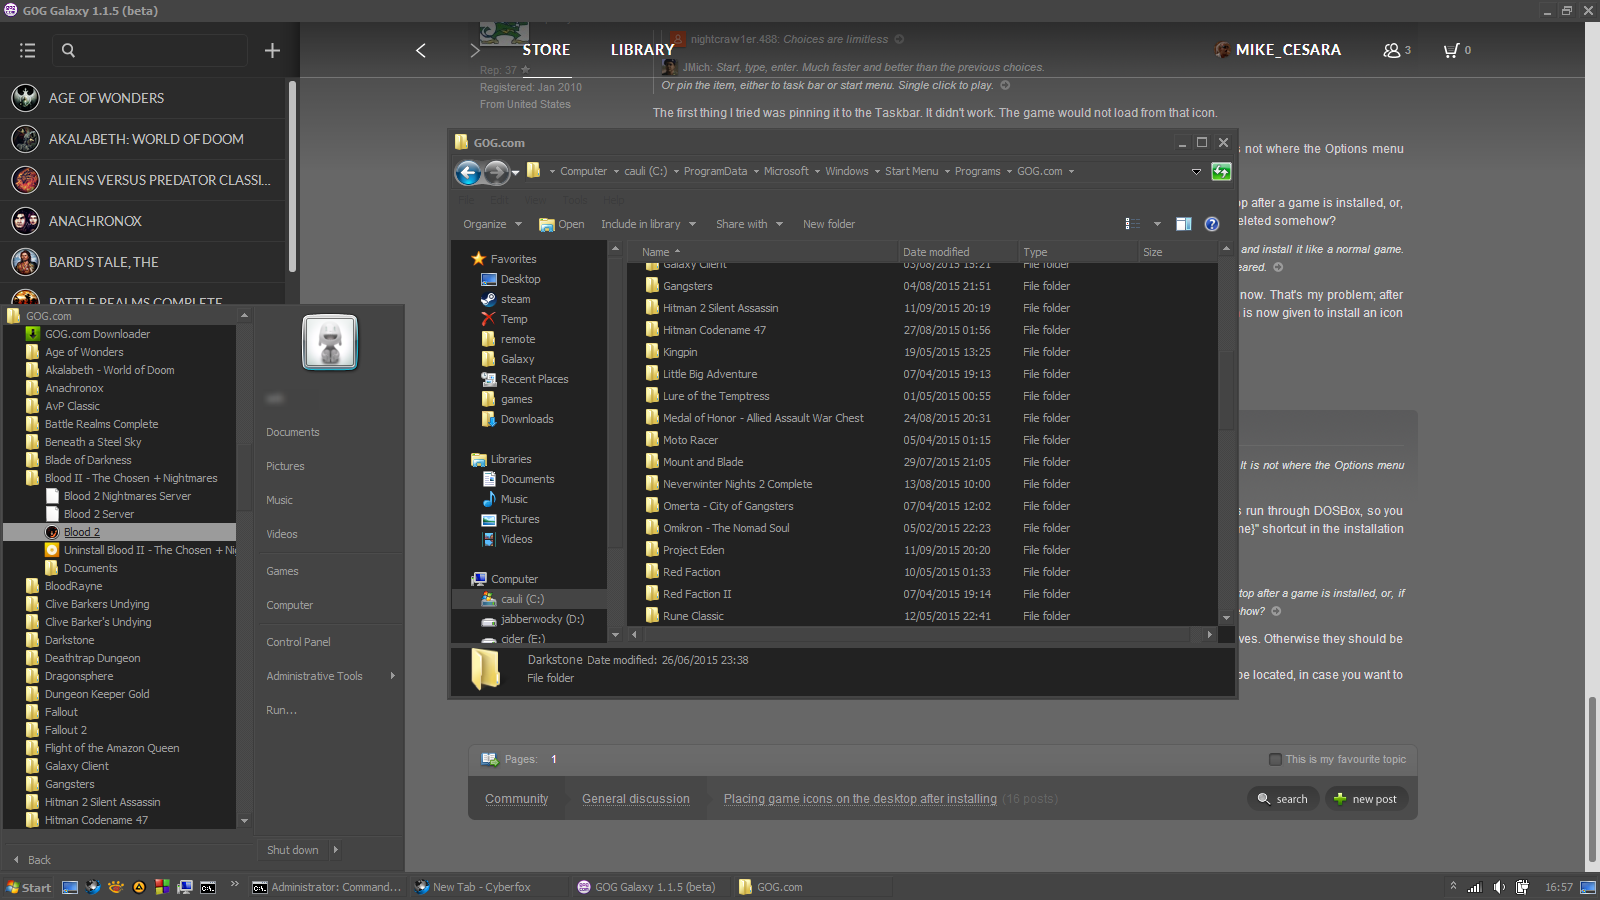Check 'This is my favourite topic' checkbox
This screenshot has width=1600, height=900.
(1275, 759)
